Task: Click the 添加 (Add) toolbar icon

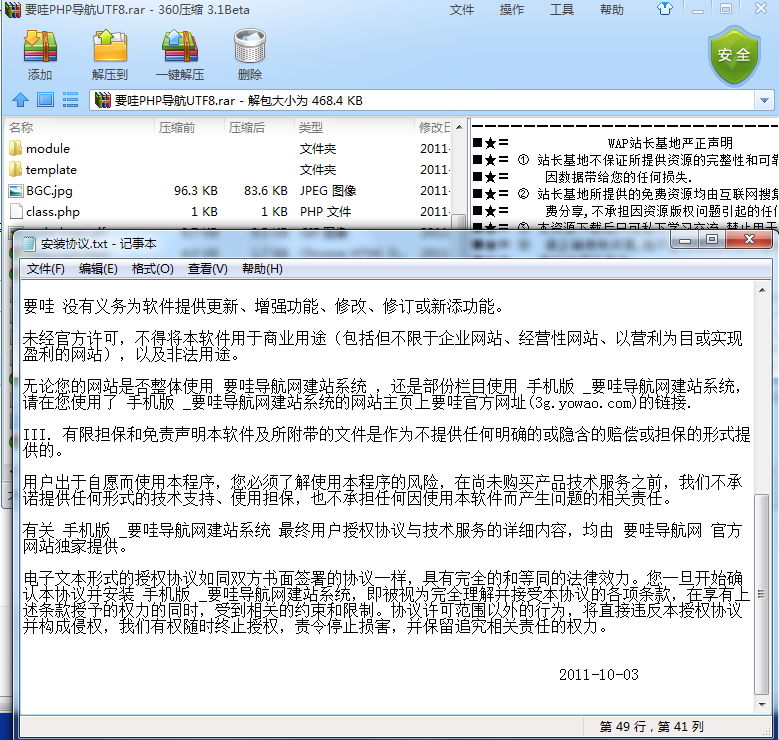Action: pyautogui.click(x=40, y=53)
